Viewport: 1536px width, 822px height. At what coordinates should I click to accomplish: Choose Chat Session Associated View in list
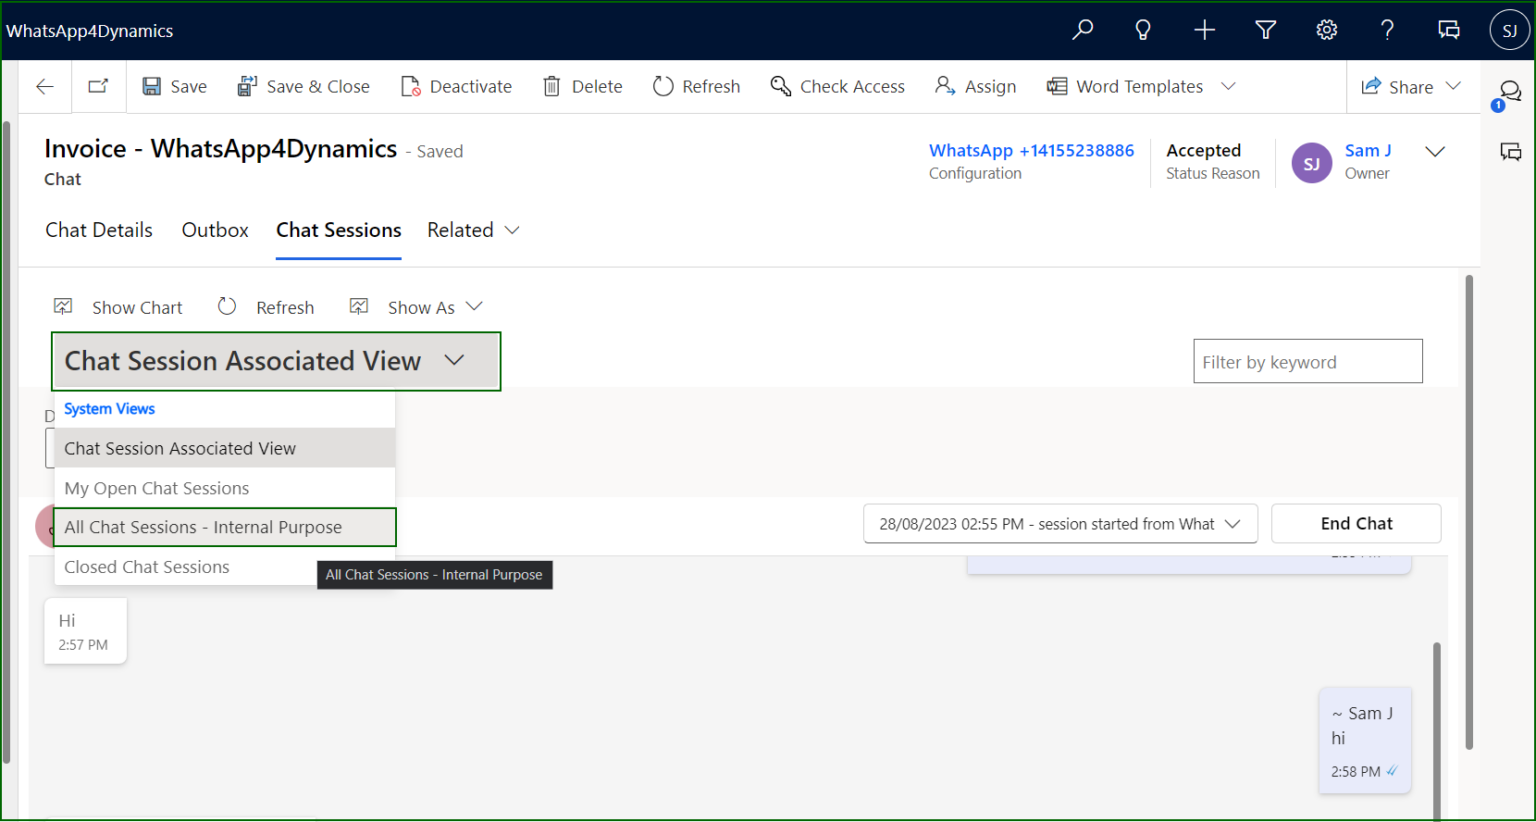click(225, 448)
